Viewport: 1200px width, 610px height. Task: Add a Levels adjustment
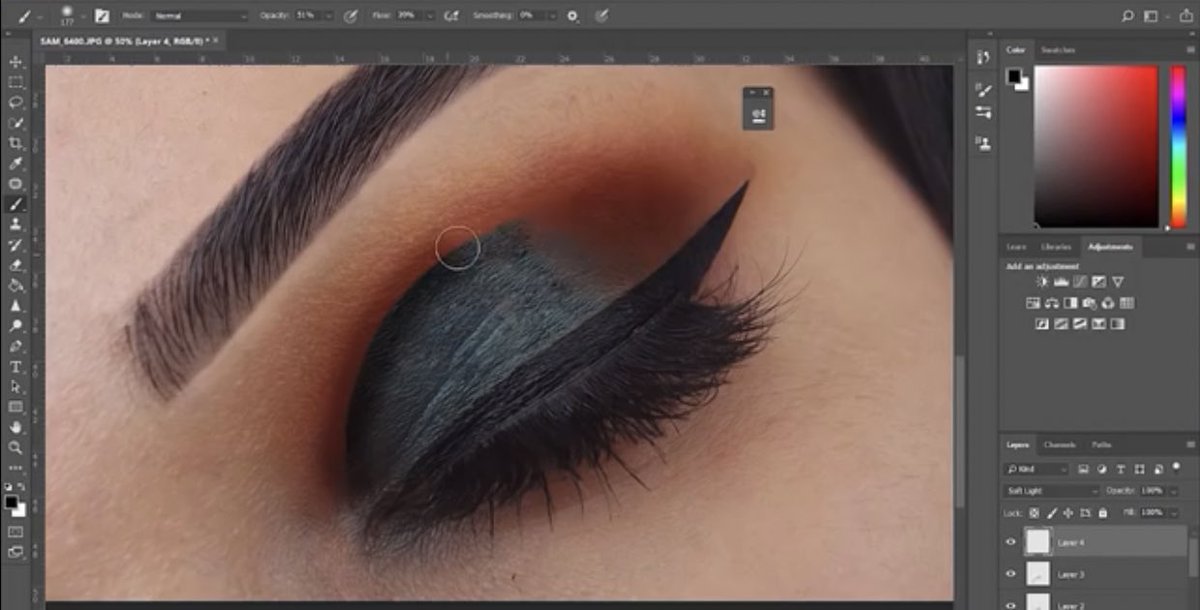[x=1061, y=282]
